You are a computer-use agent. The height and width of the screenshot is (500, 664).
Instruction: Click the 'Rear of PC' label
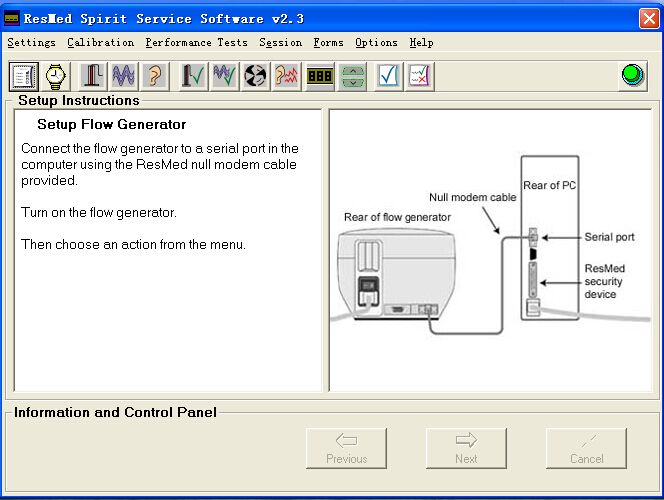550,185
